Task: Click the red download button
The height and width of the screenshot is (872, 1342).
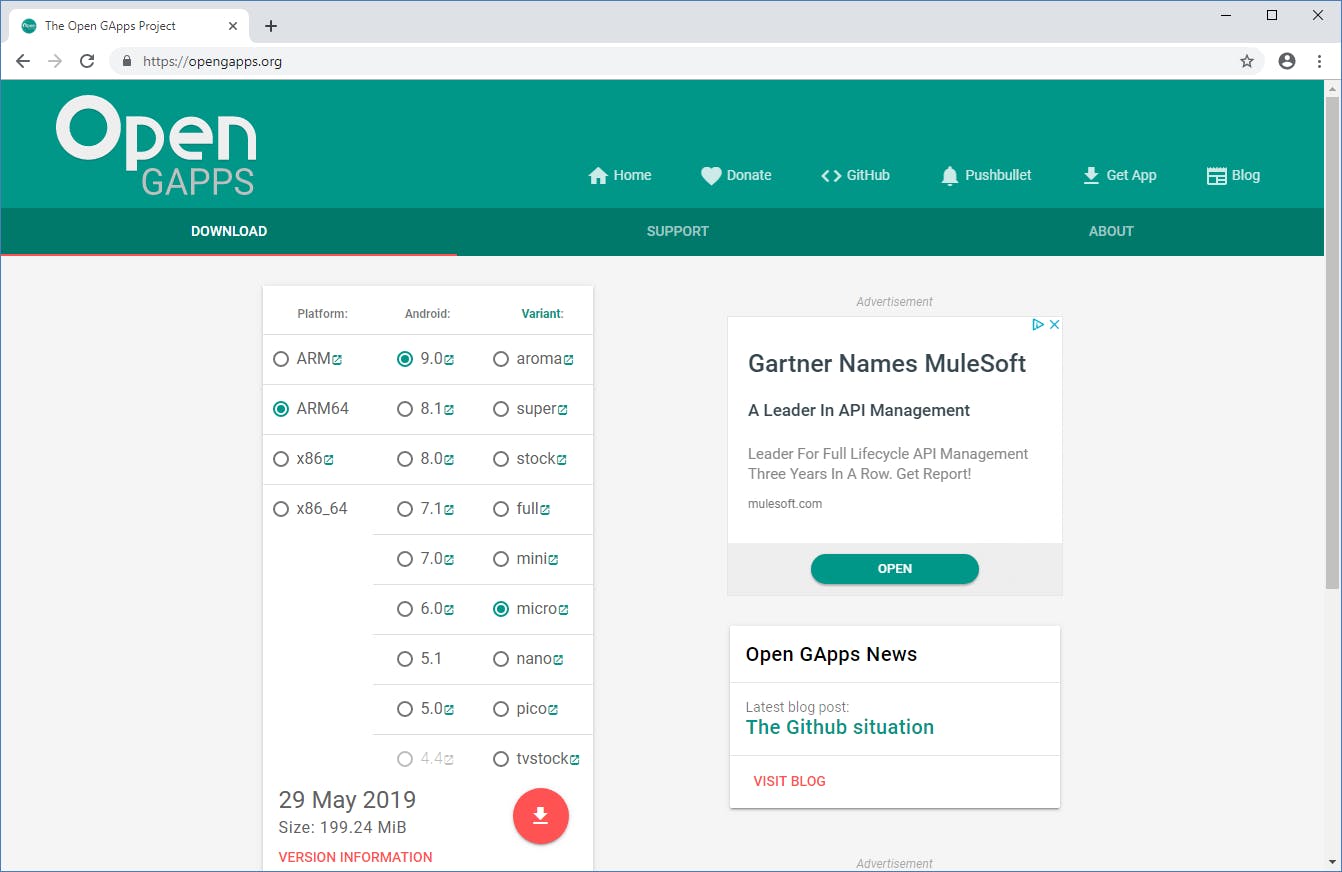Action: [x=541, y=816]
